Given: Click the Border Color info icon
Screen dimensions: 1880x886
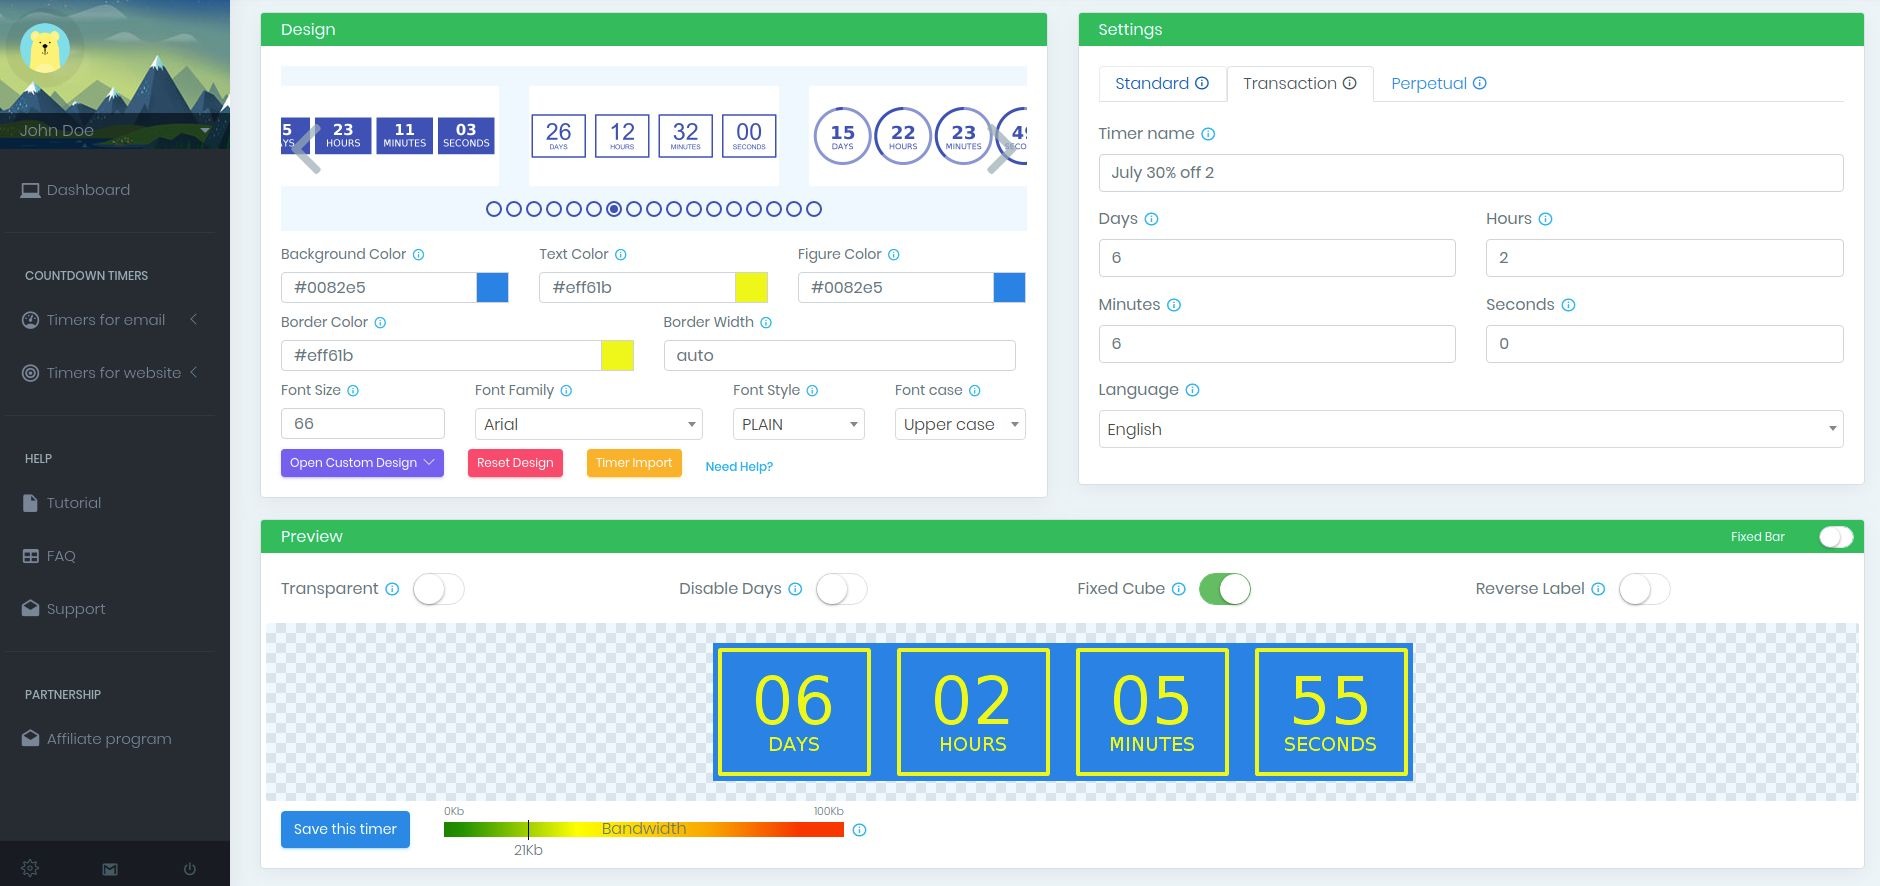Looking at the screenshot, I should pyautogui.click(x=380, y=323).
